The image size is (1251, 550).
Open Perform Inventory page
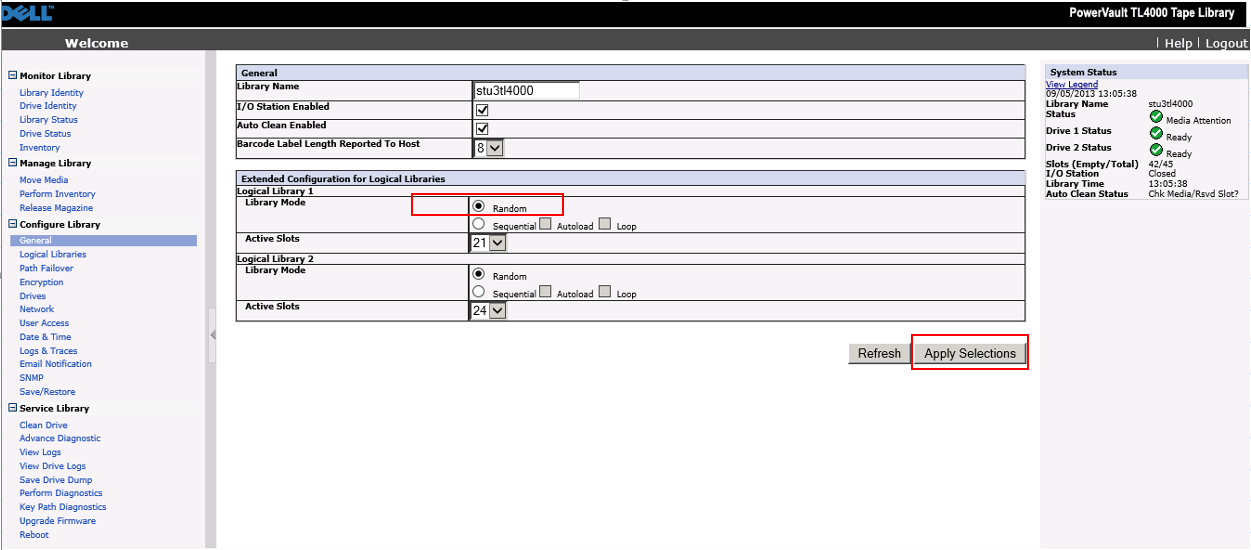tap(58, 194)
